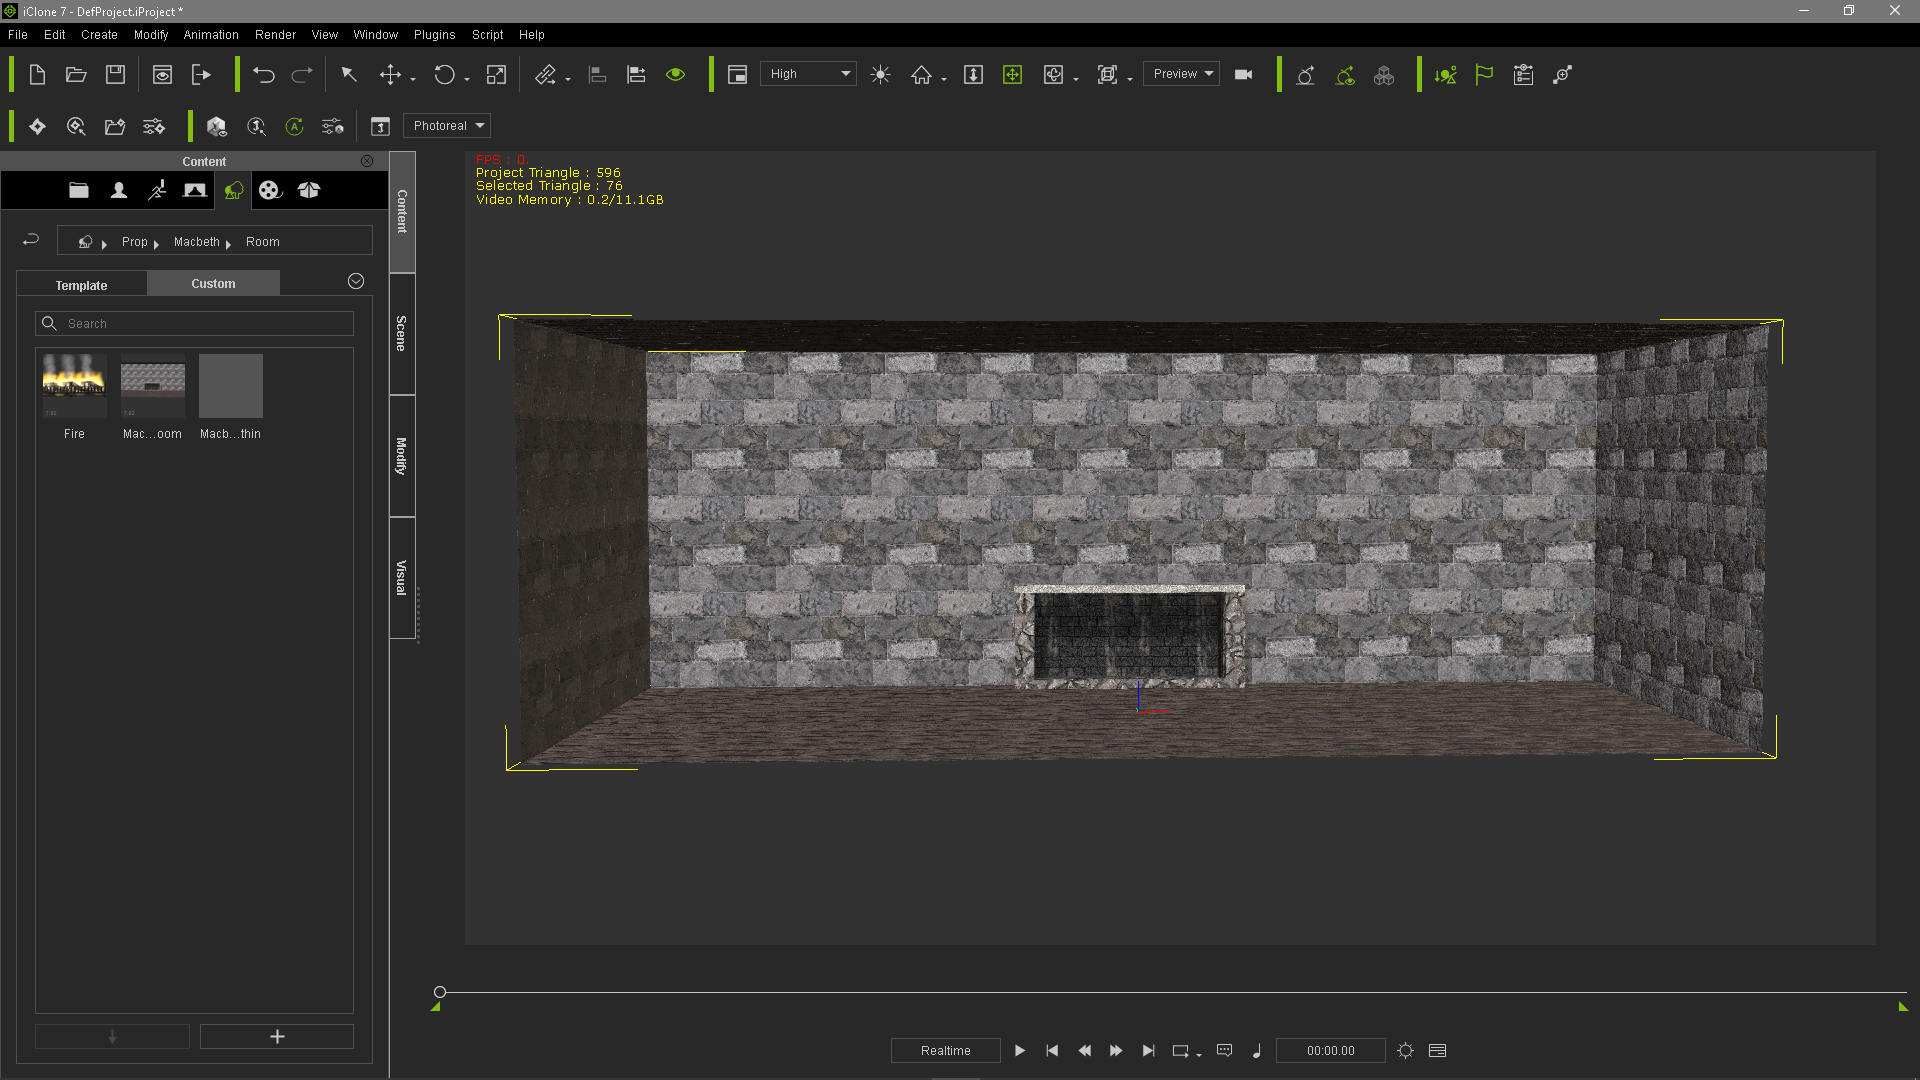Screen dimensions: 1920x1080
Task: Click the Align to ground icon
Action: pos(597,75)
